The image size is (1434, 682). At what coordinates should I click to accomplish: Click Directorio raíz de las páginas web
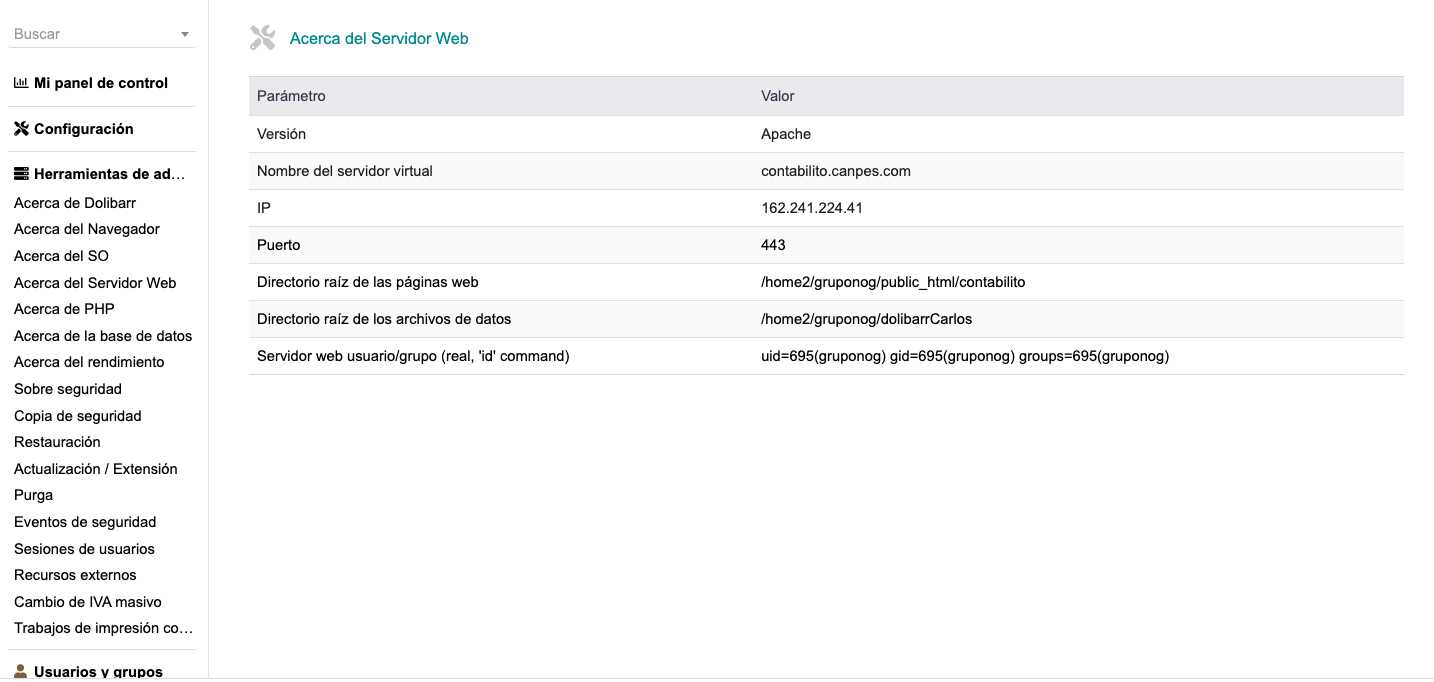click(x=368, y=282)
